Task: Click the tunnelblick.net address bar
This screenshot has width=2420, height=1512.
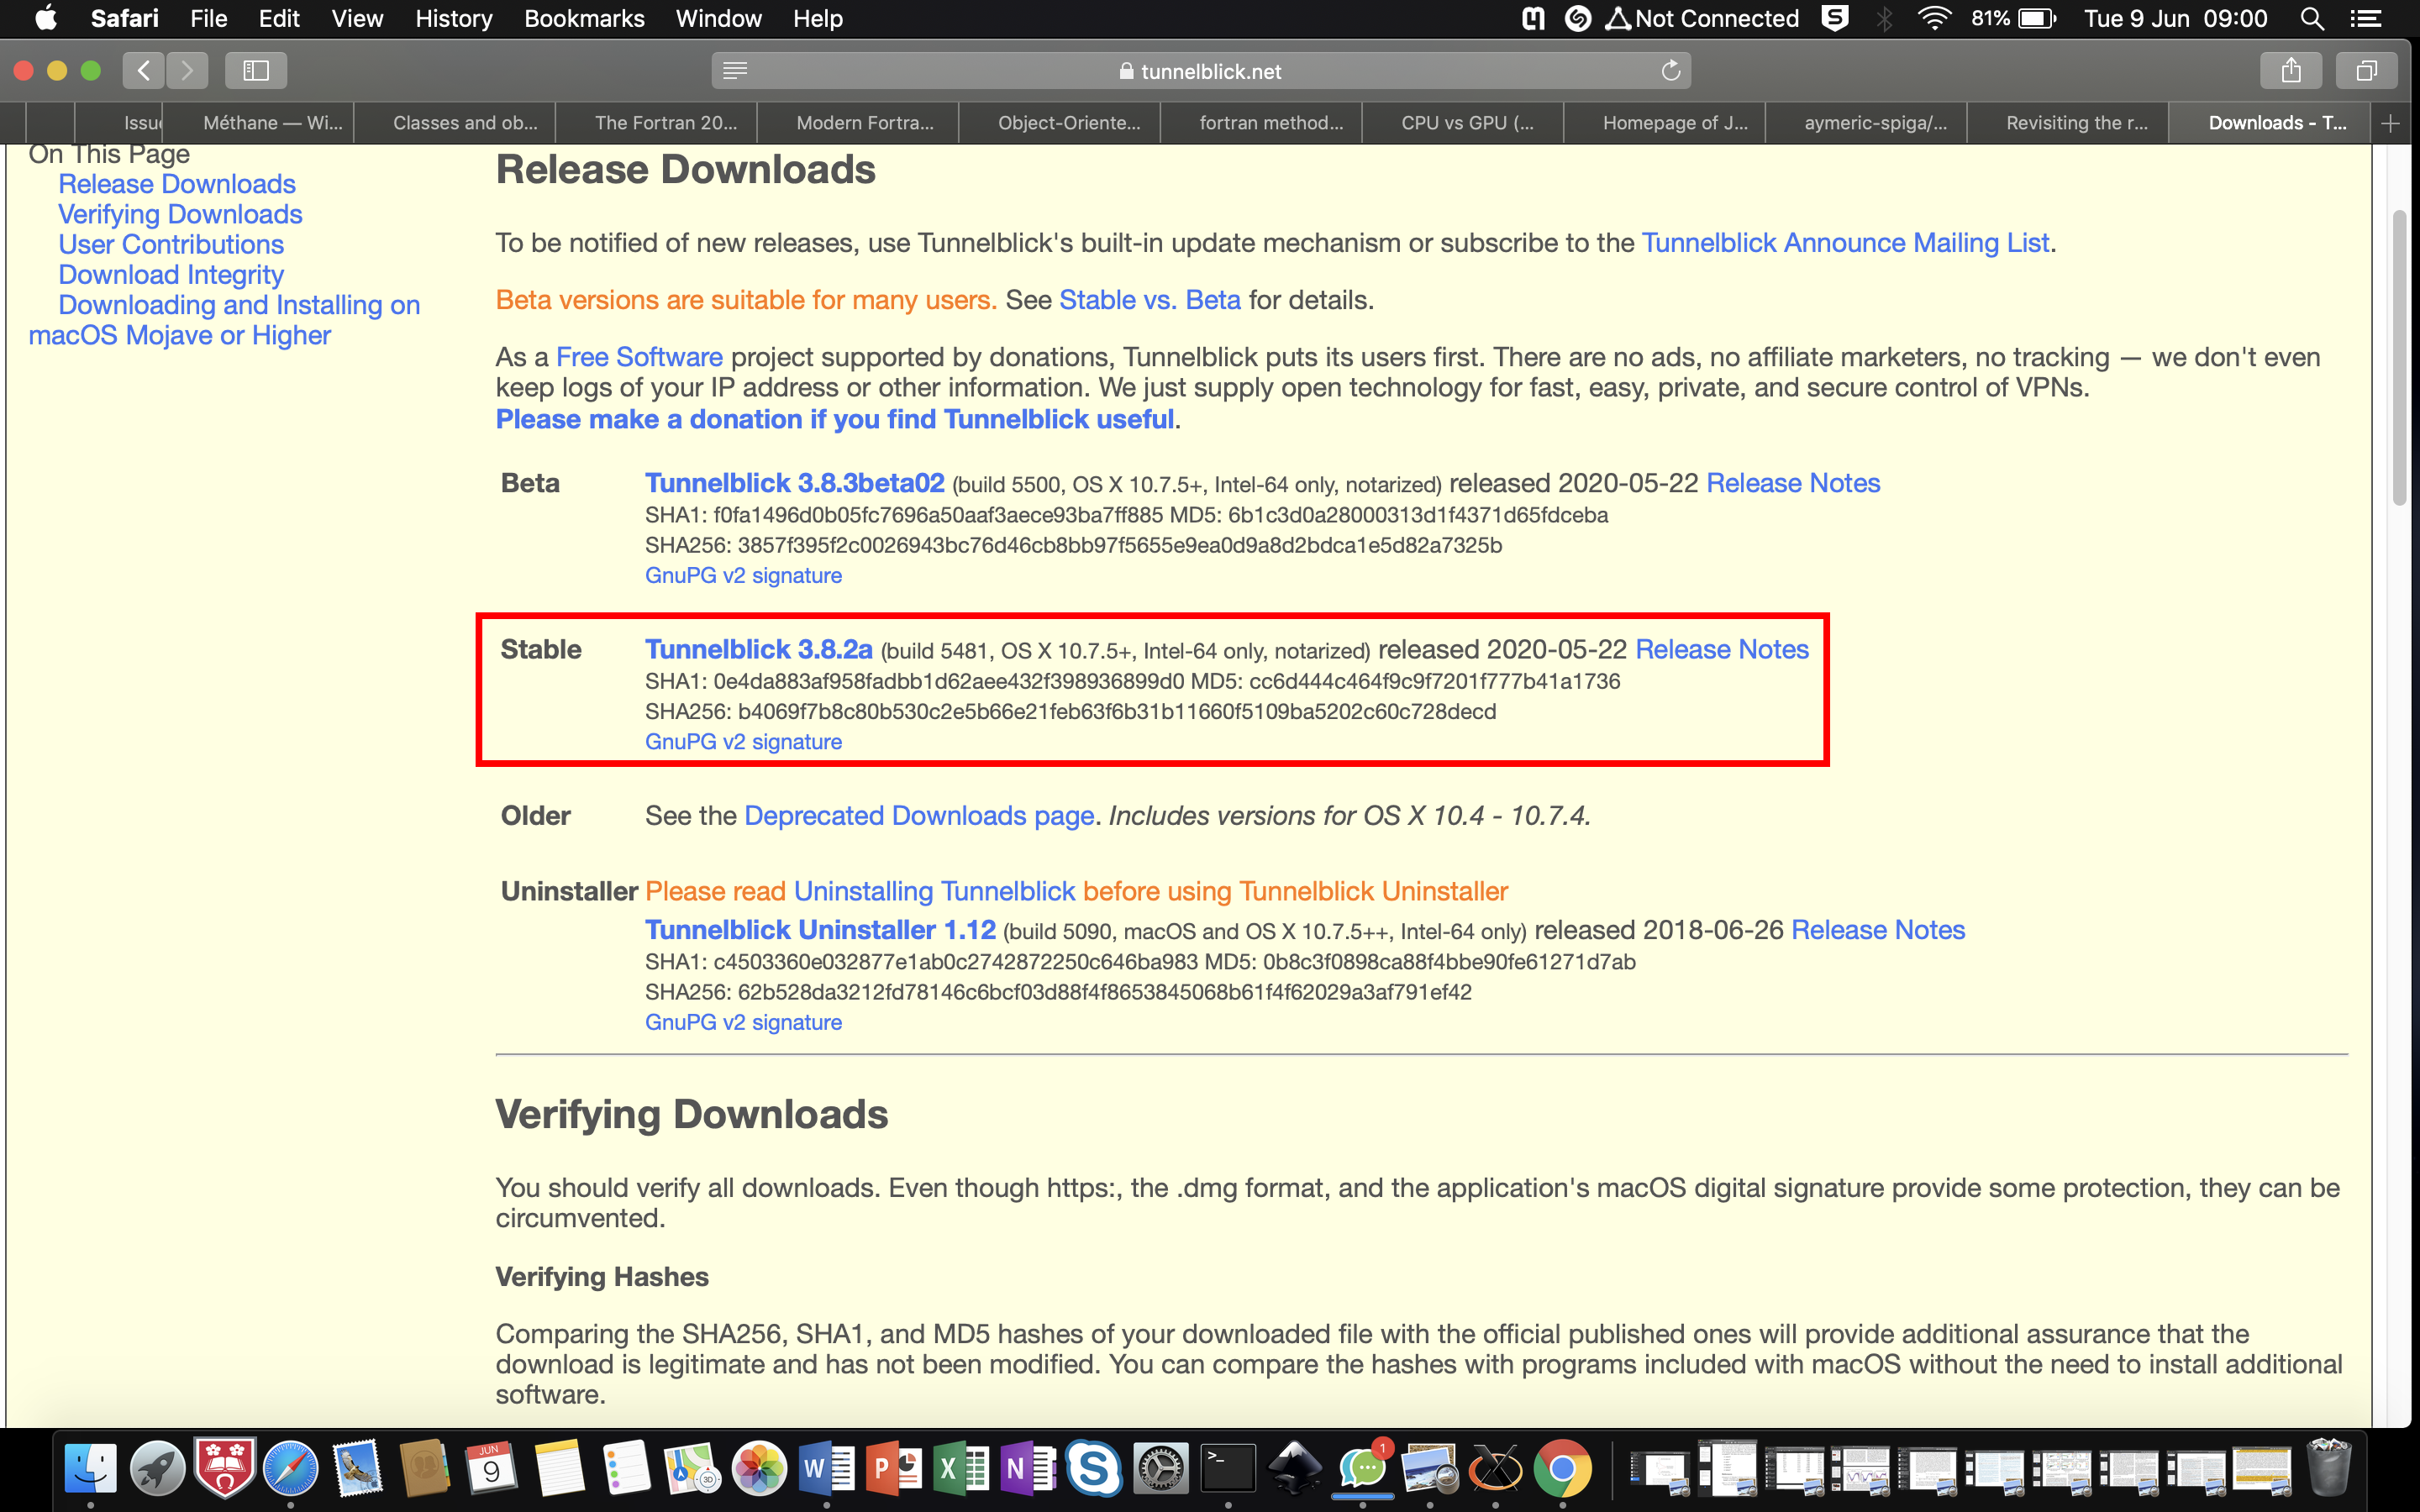Action: click(1201, 70)
